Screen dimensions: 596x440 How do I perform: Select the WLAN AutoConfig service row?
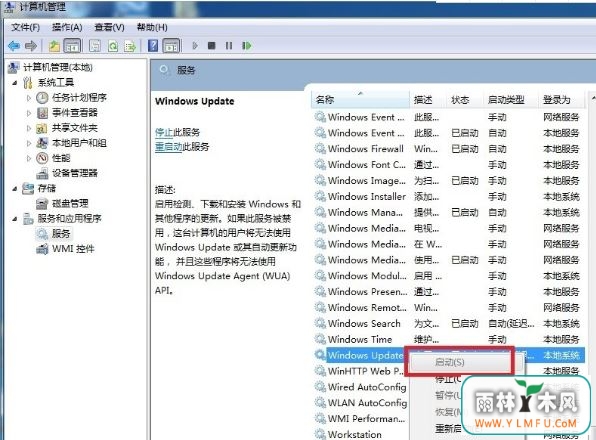click(360, 403)
